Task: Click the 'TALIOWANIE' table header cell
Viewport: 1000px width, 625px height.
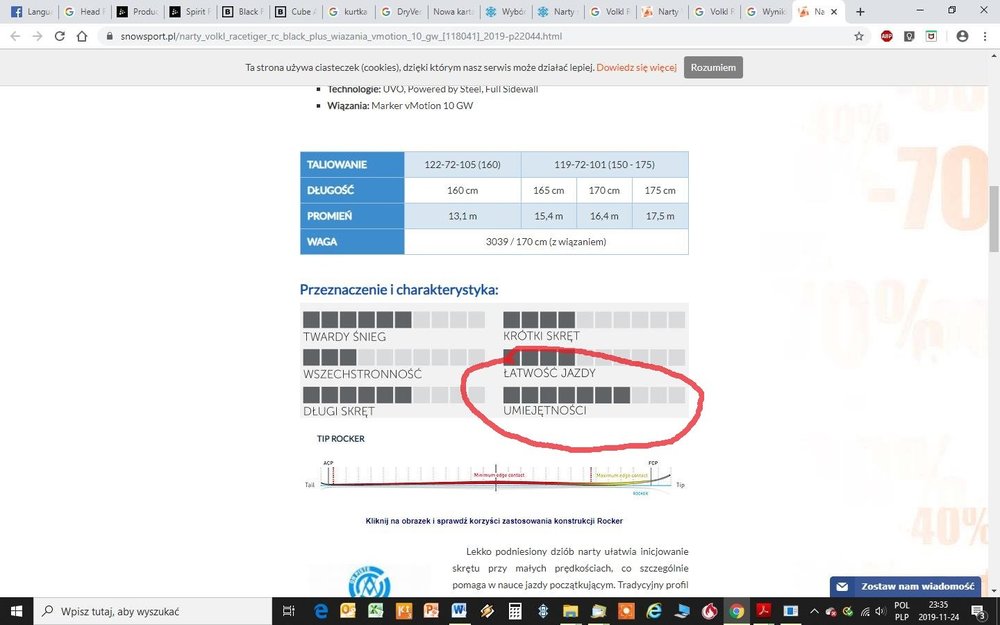Action: (x=352, y=165)
